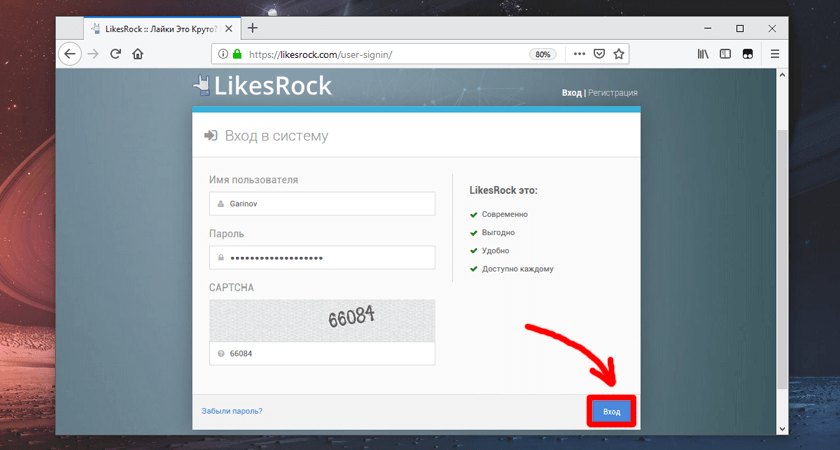This screenshot has height=450, width=840.
Task: Open the browser home page icon
Action: point(138,54)
